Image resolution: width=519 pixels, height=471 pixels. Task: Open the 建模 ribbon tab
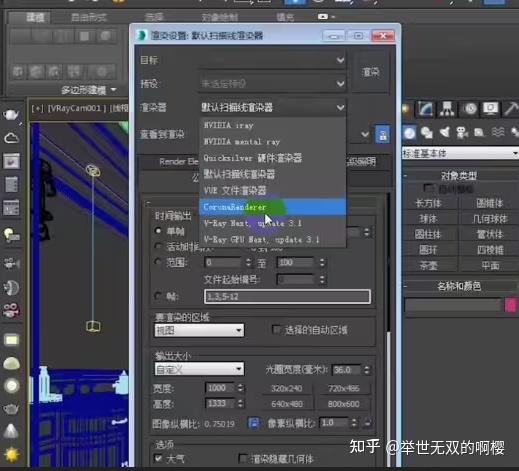click(35, 18)
